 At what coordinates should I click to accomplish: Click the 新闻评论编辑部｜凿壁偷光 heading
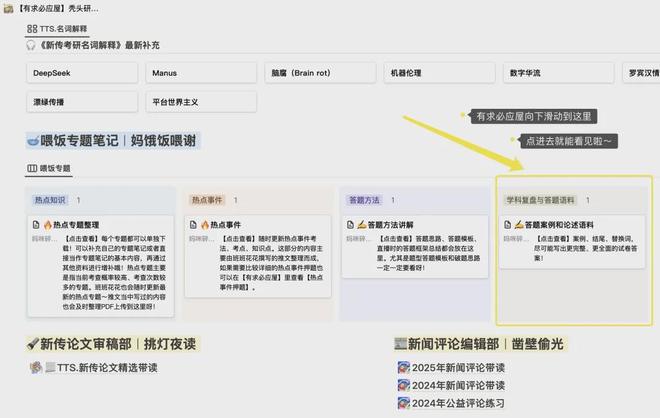pos(485,344)
